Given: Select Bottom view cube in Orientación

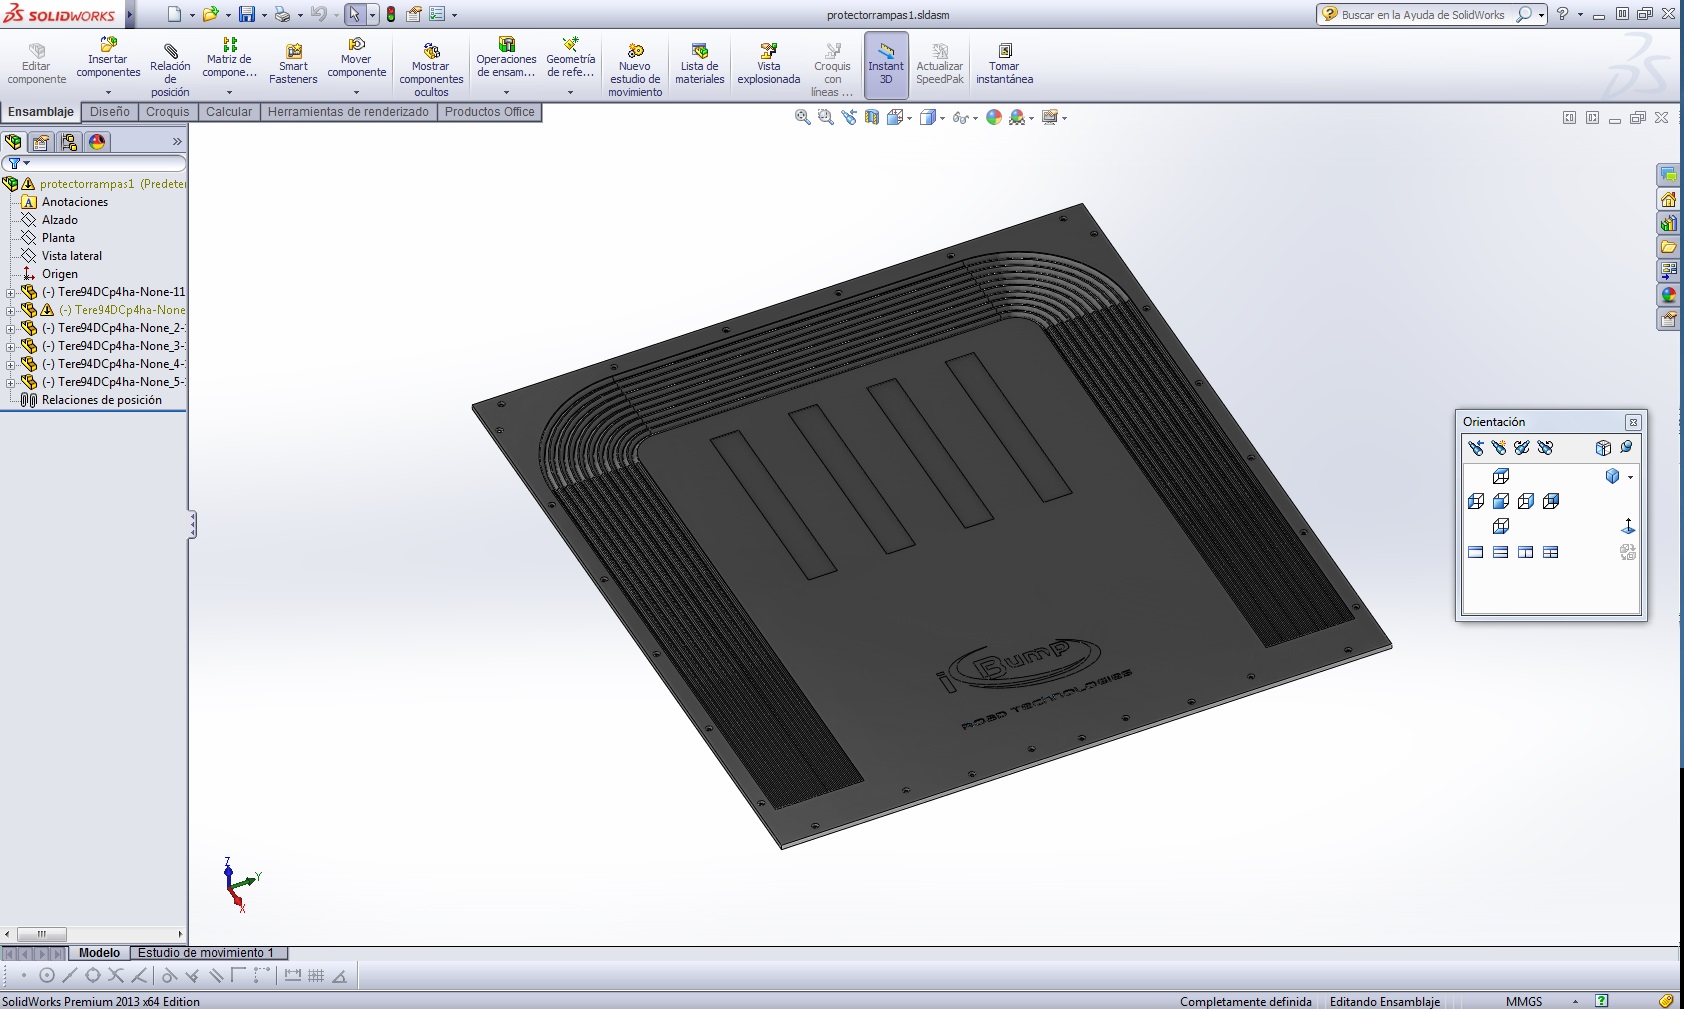Looking at the screenshot, I should 1501,526.
